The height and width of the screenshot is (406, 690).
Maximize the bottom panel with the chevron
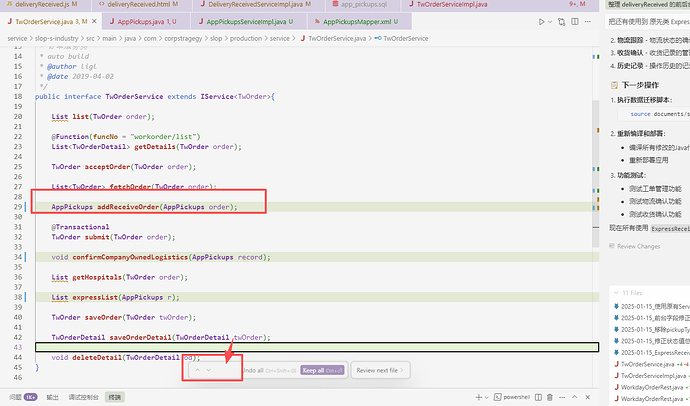point(575,397)
